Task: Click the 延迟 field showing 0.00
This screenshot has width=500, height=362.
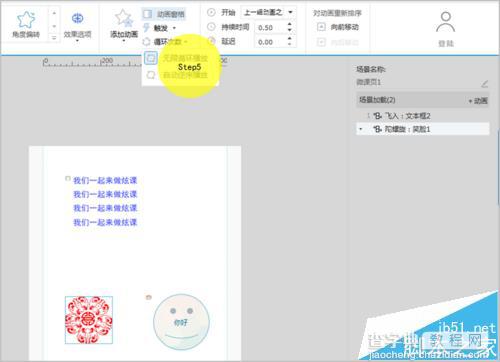Action: click(271, 42)
